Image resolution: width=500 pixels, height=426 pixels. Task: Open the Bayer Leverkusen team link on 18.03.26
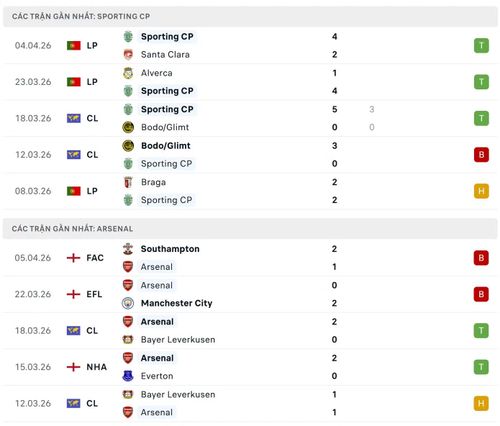coord(178,340)
